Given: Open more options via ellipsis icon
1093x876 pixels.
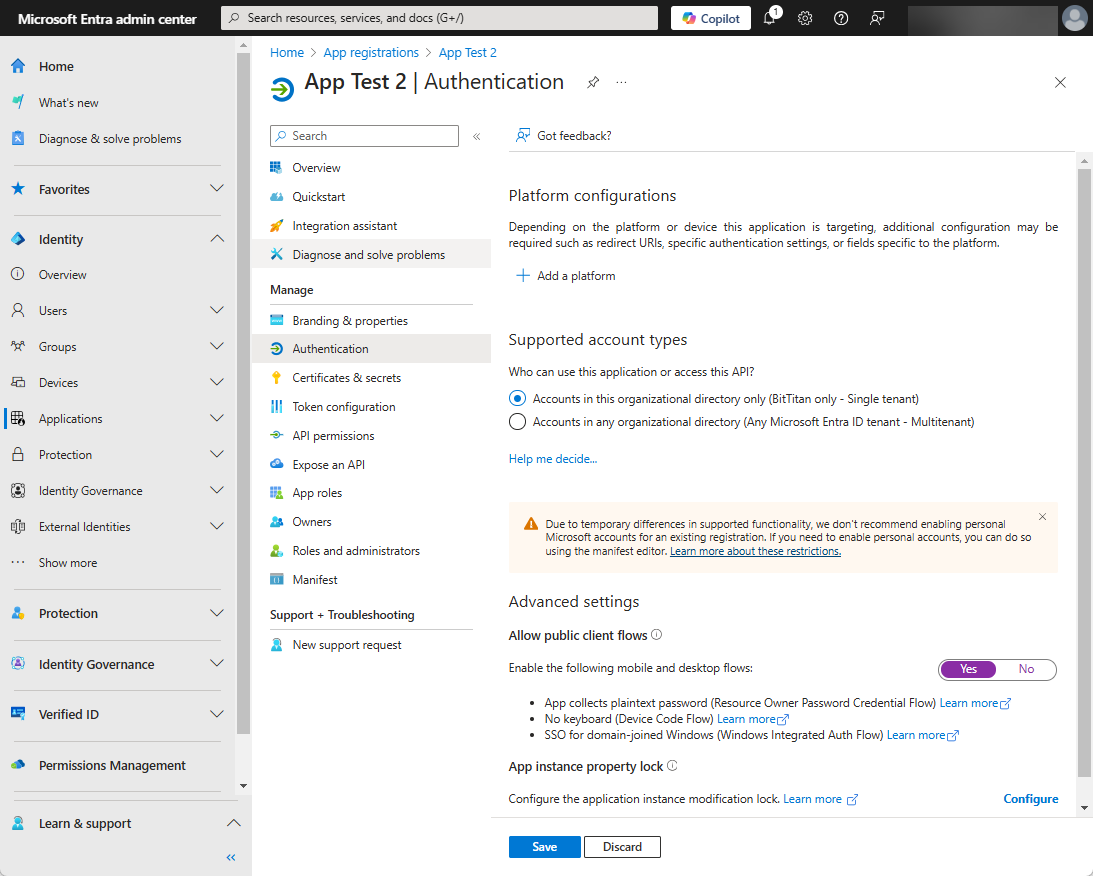Looking at the screenshot, I should pos(621,83).
